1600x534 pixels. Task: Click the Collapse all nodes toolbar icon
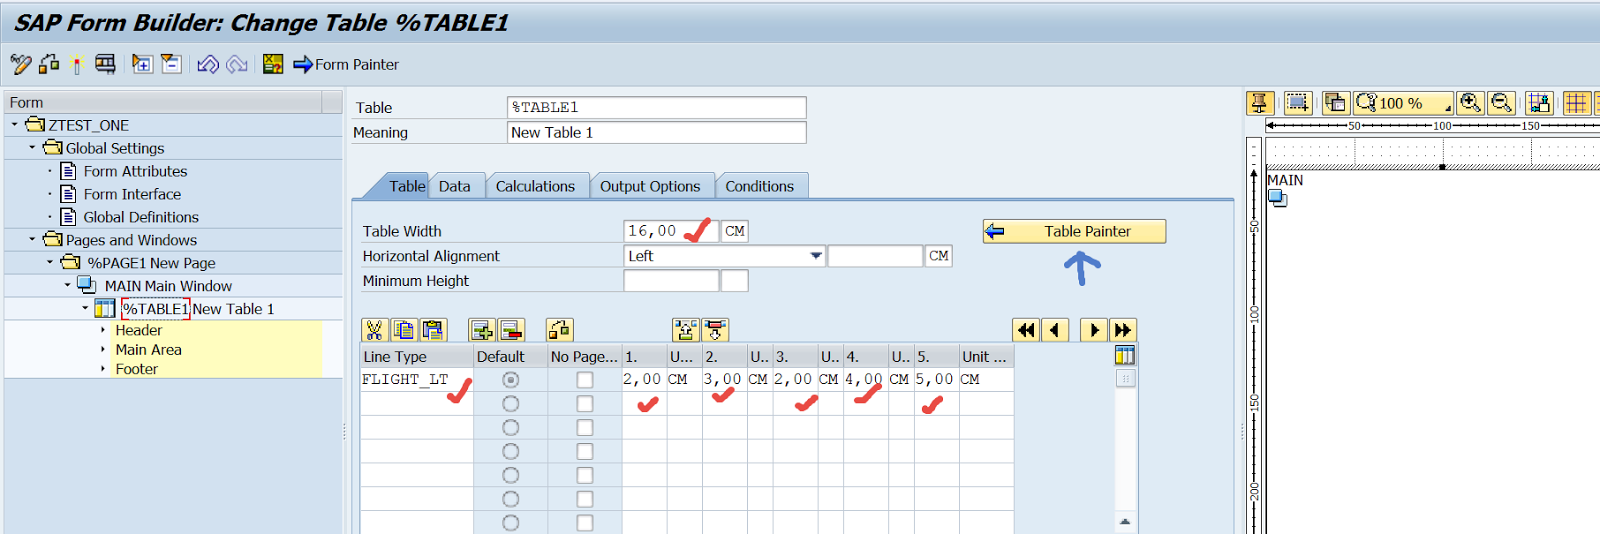pyautogui.click(x=171, y=64)
